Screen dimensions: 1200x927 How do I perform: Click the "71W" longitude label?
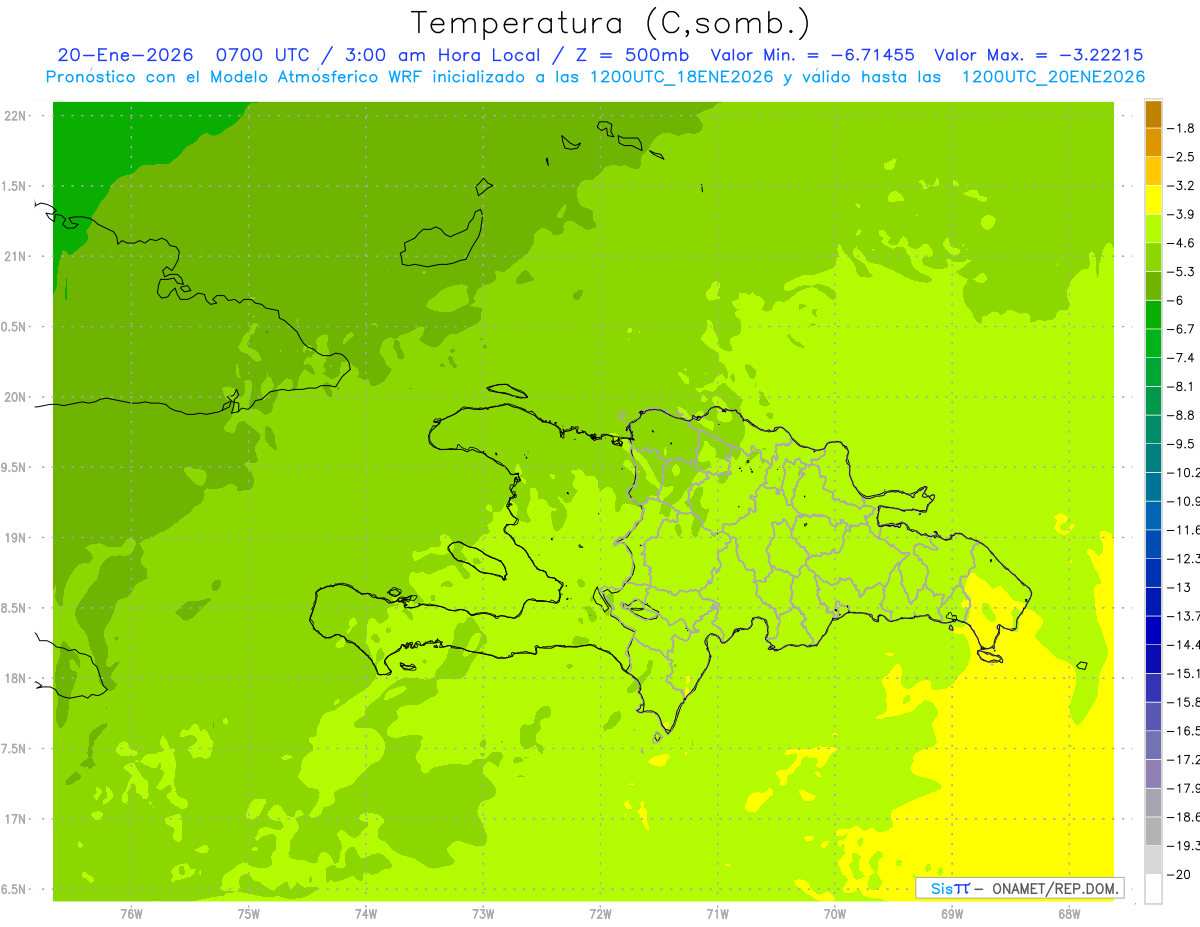717,913
